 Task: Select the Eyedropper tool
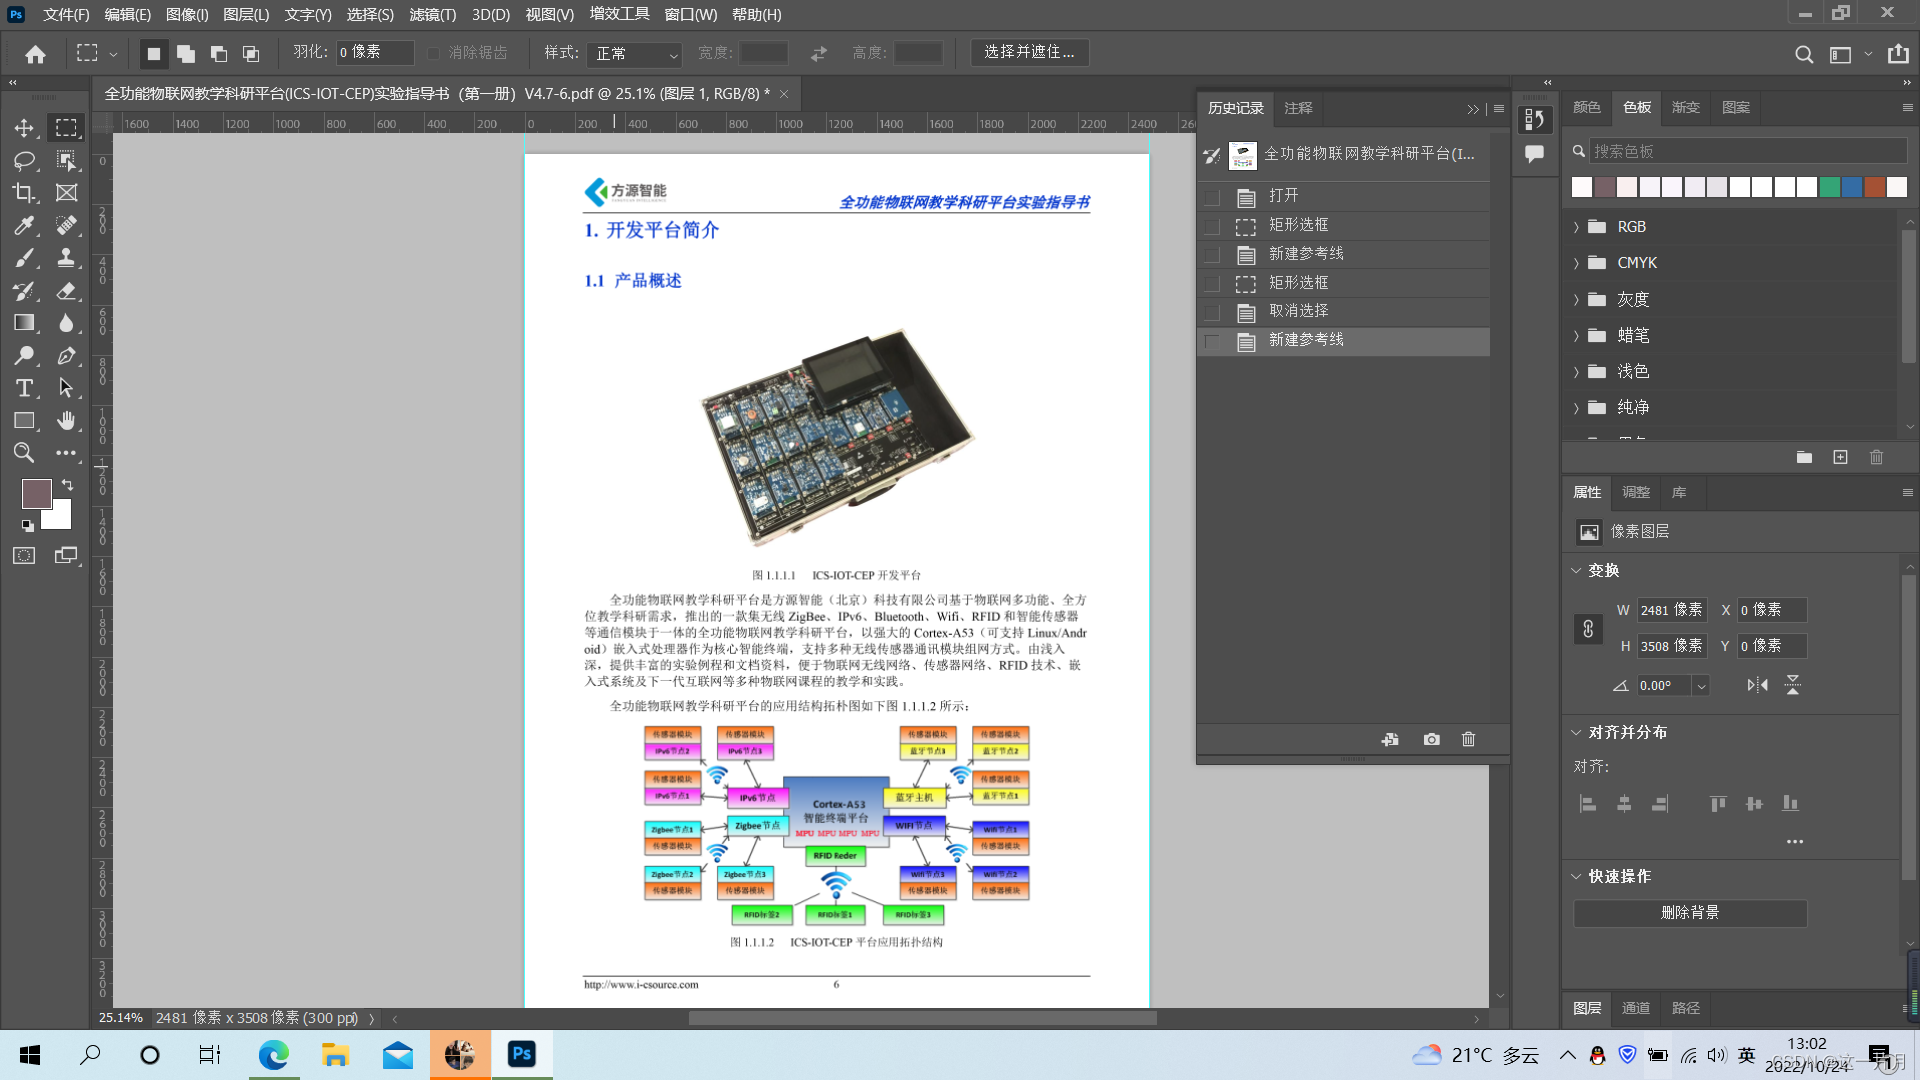click(x=24, y=226)
